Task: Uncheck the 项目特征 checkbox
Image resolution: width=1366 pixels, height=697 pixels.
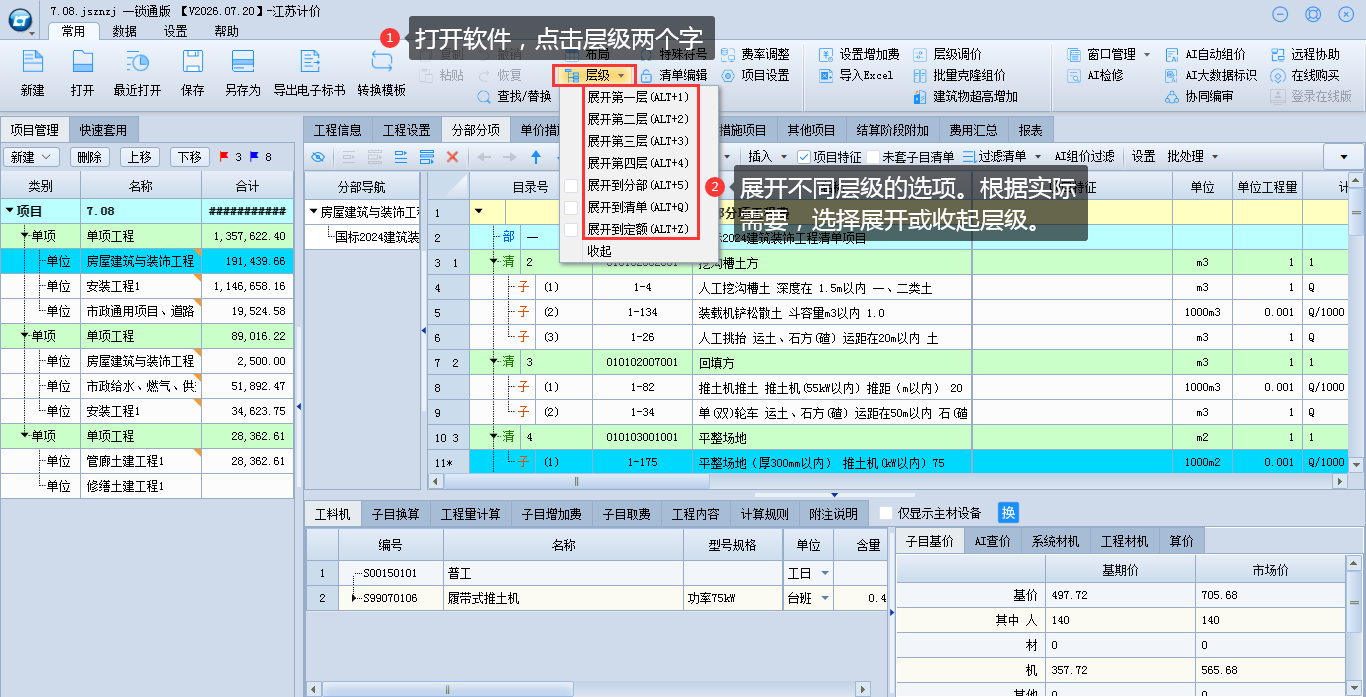Action: 805,157
